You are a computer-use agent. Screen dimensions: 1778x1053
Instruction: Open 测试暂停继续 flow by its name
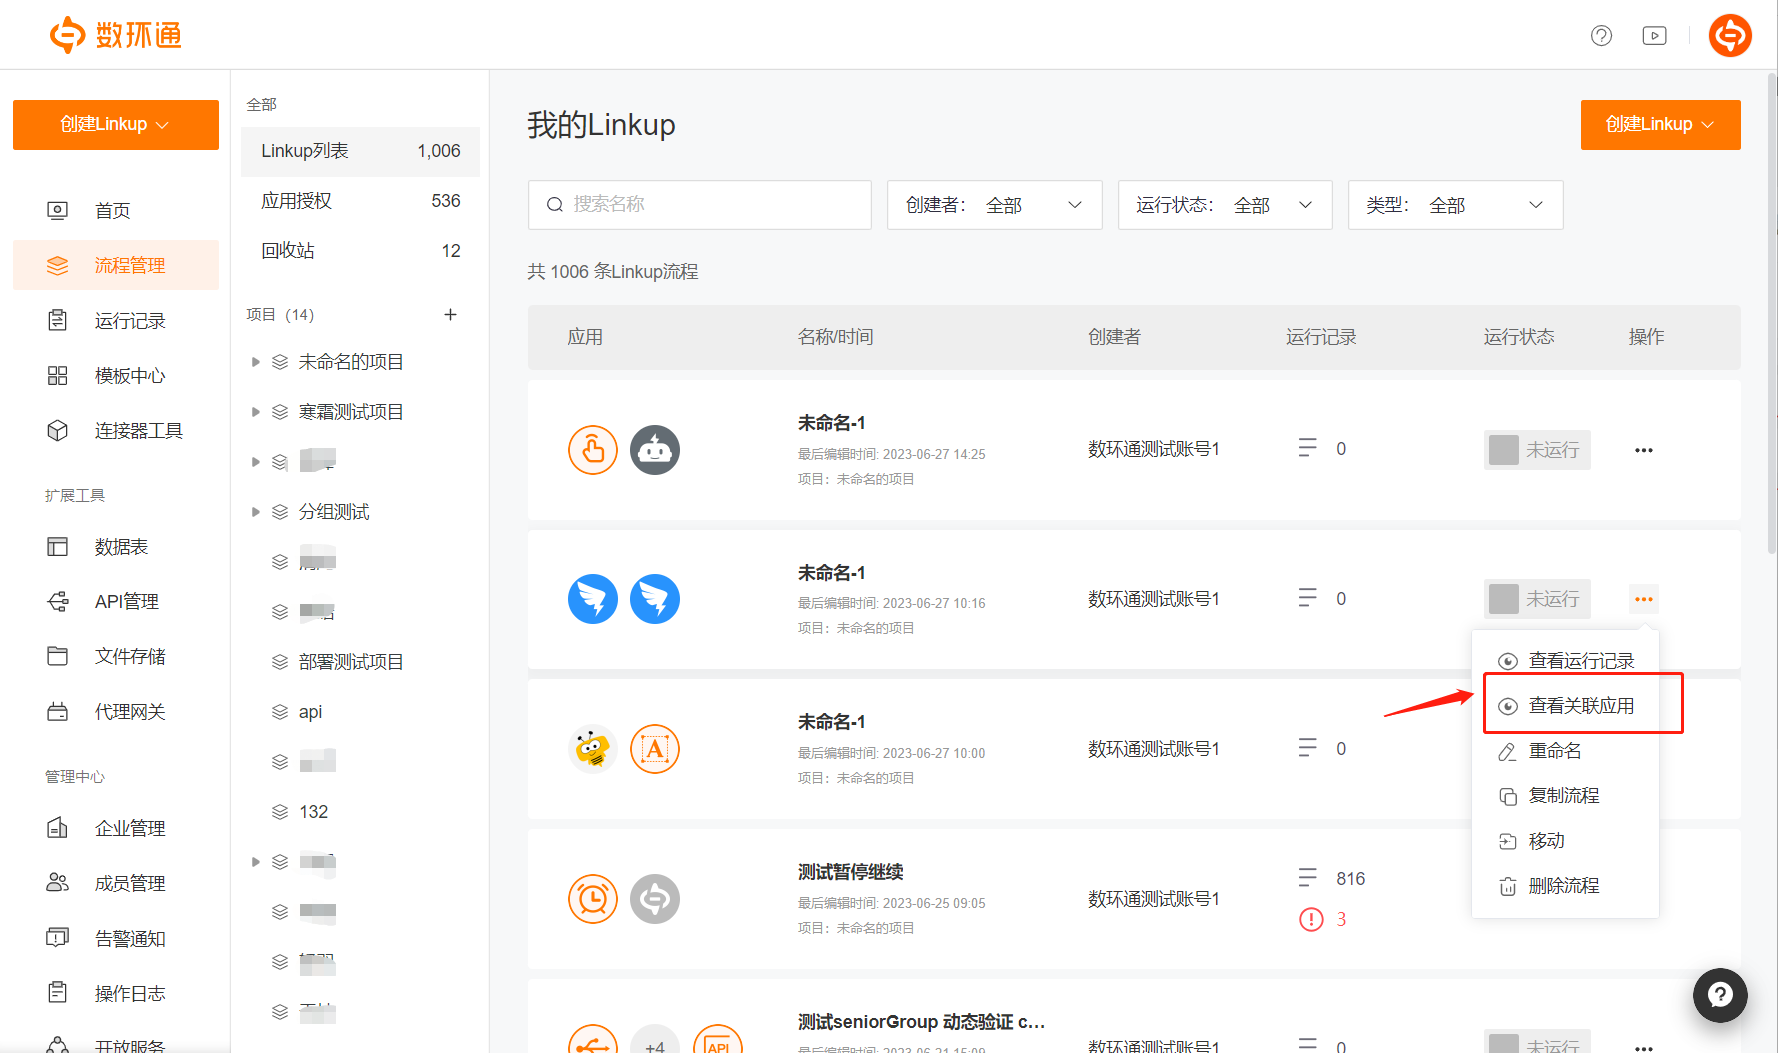click(850, 872)
